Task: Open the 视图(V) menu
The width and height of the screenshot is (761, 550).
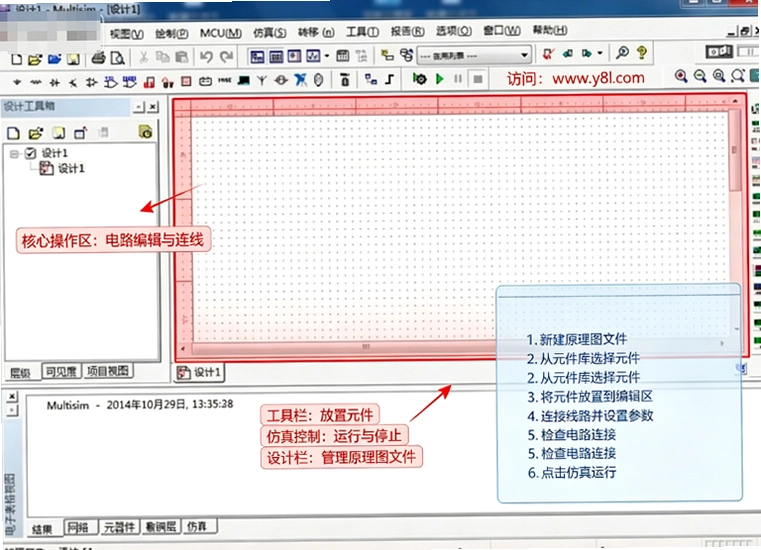Action: click(x=127, y=34)
